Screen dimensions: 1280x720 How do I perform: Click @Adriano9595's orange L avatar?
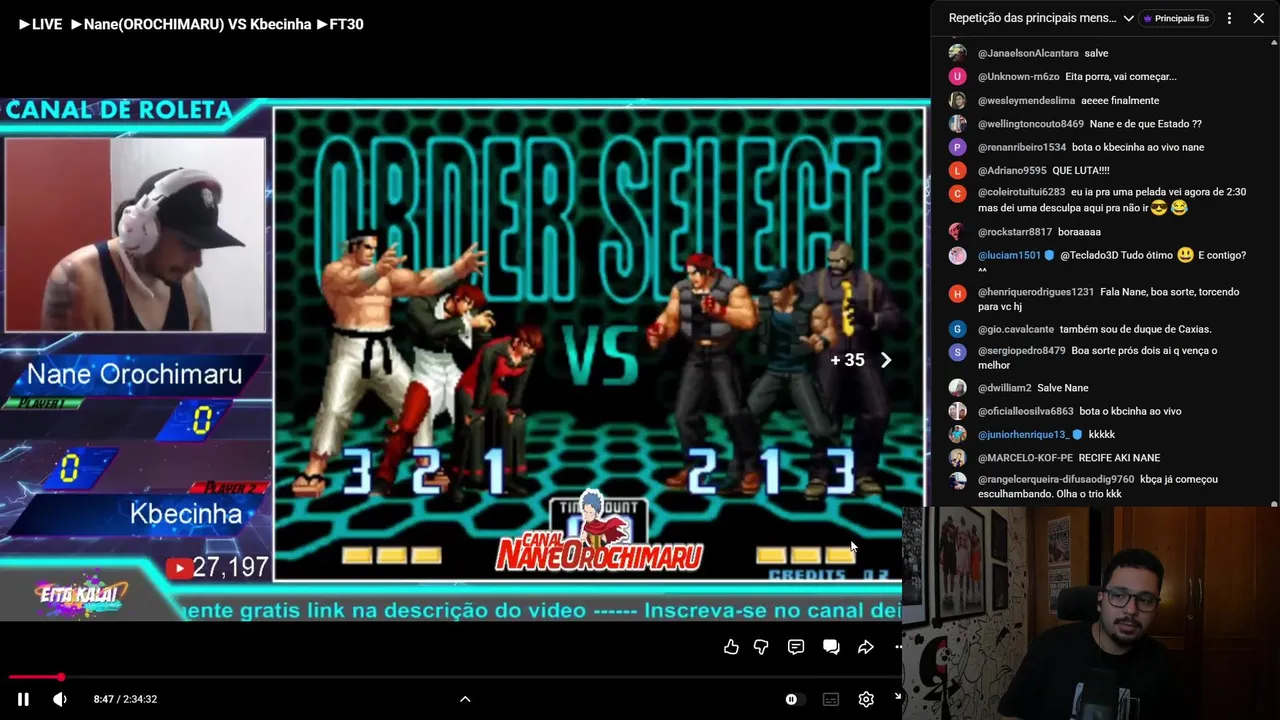[x=957, y=171]
